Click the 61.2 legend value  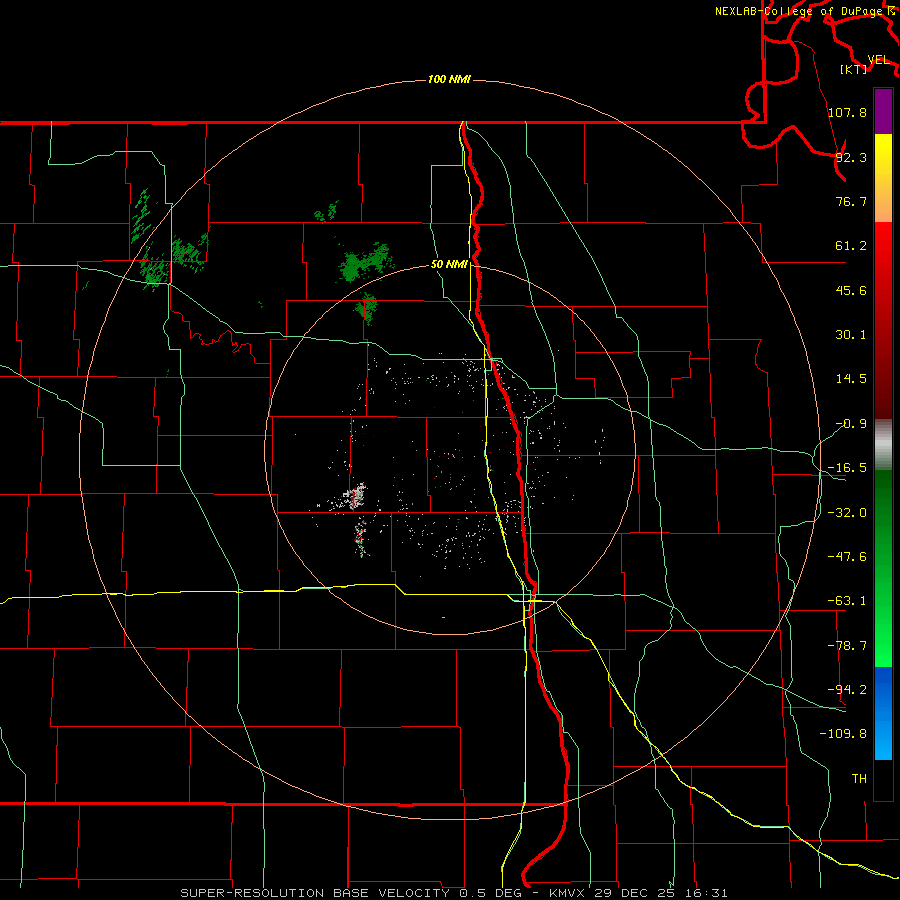pos(851,246)
